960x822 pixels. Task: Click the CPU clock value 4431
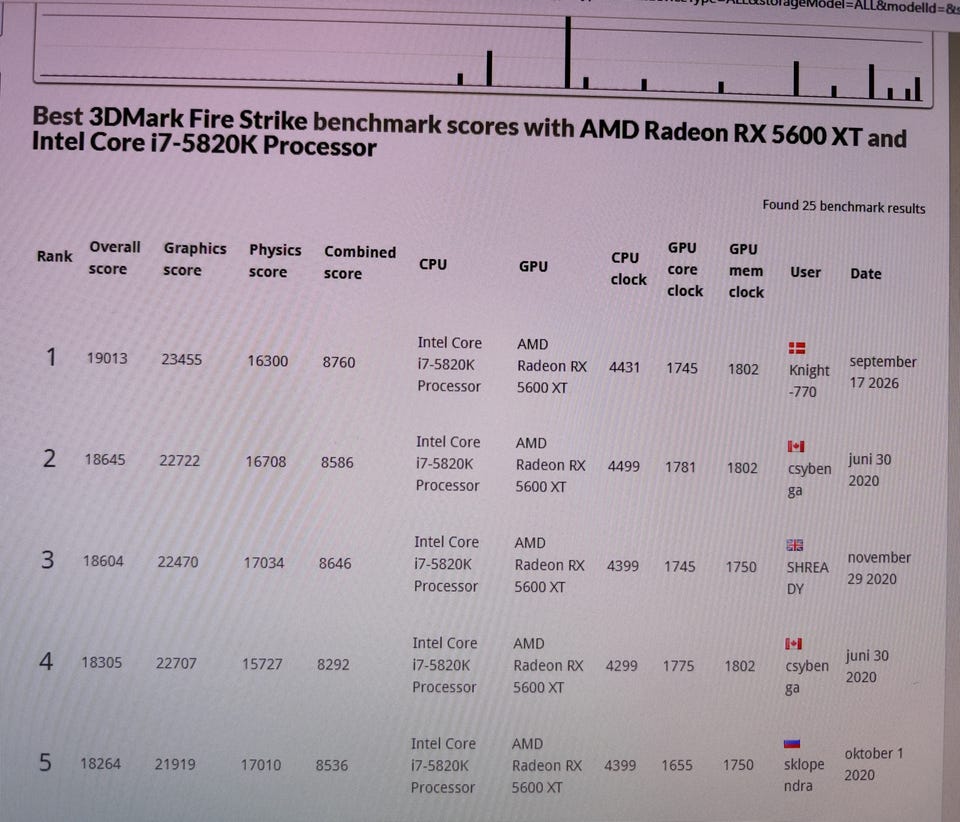(624, 367)
